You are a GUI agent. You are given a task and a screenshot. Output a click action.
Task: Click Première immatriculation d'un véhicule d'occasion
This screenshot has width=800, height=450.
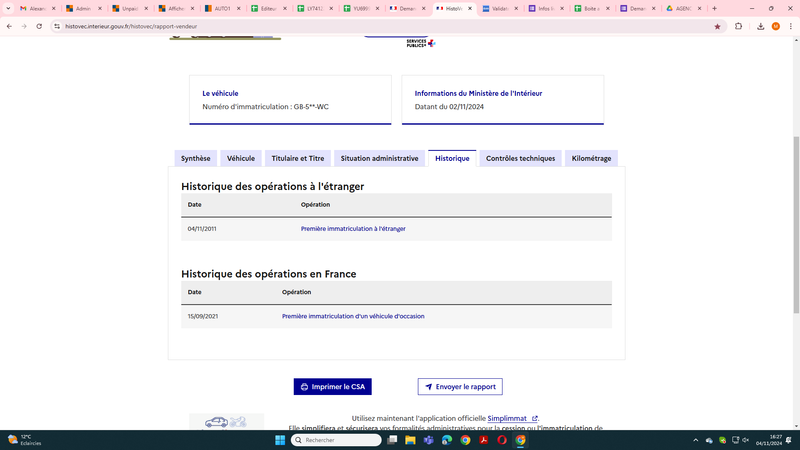click(x=353, y=316)
